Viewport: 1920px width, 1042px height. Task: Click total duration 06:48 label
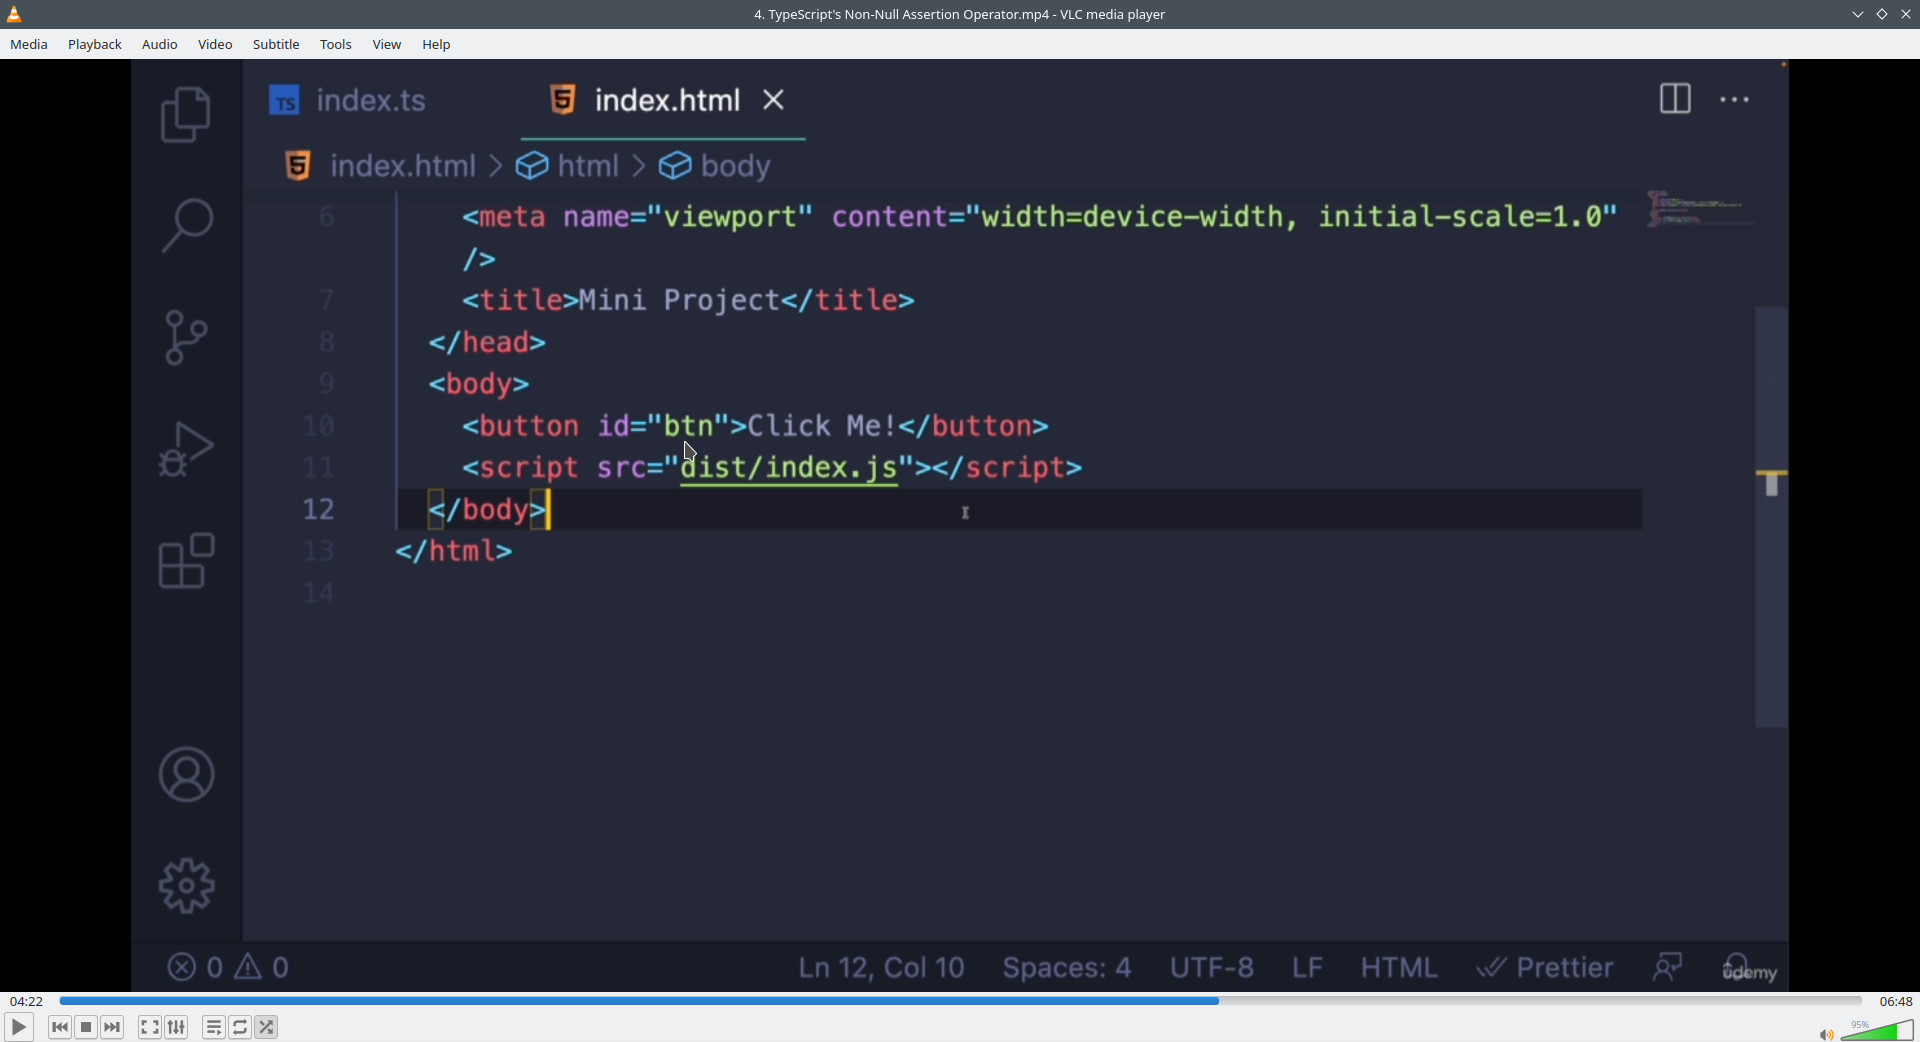pyautogui.click(x=1896, y=1001)
